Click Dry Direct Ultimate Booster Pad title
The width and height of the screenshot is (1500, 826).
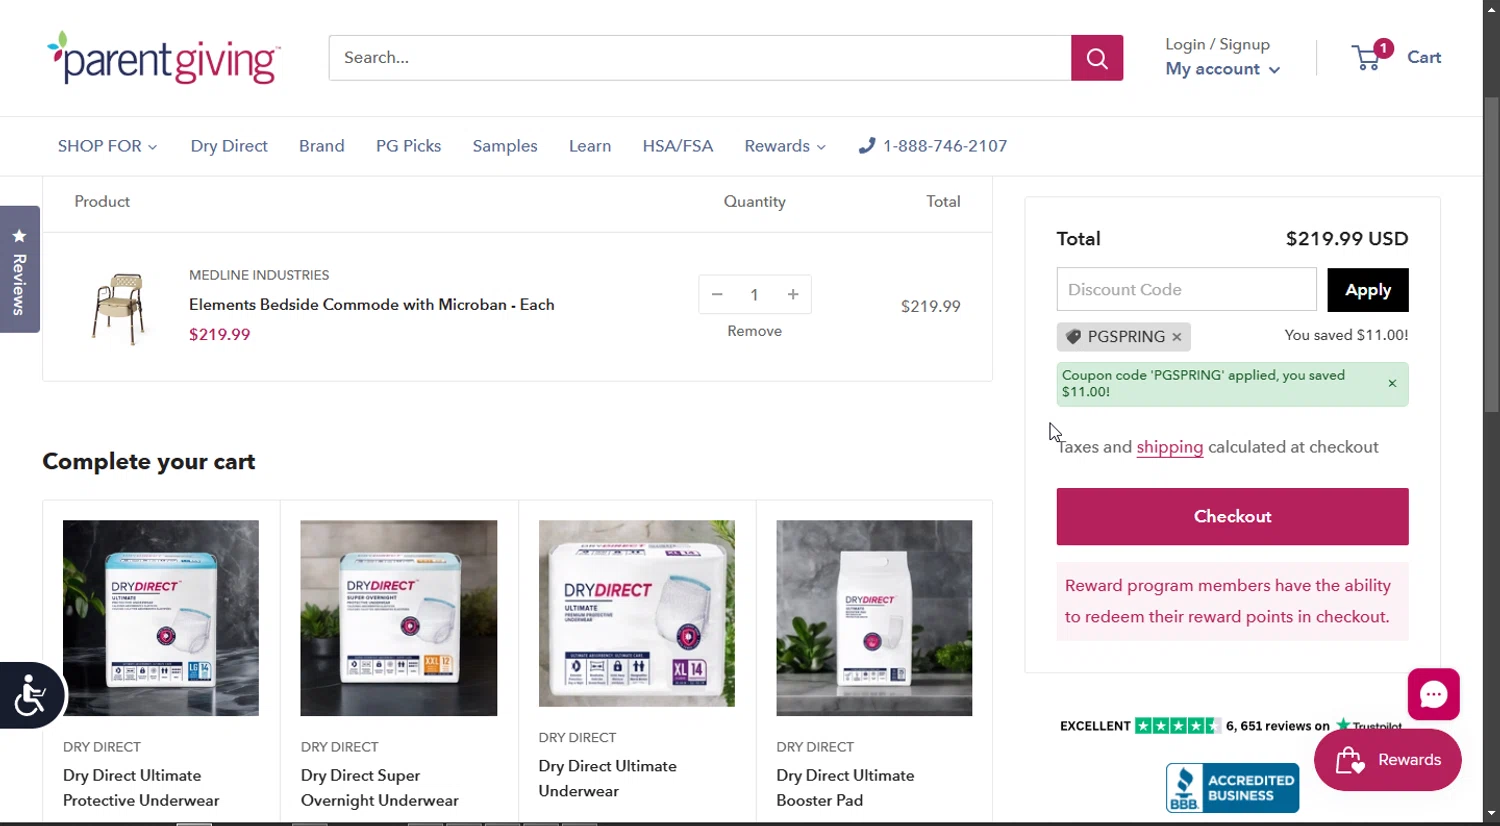click(845, 788)
